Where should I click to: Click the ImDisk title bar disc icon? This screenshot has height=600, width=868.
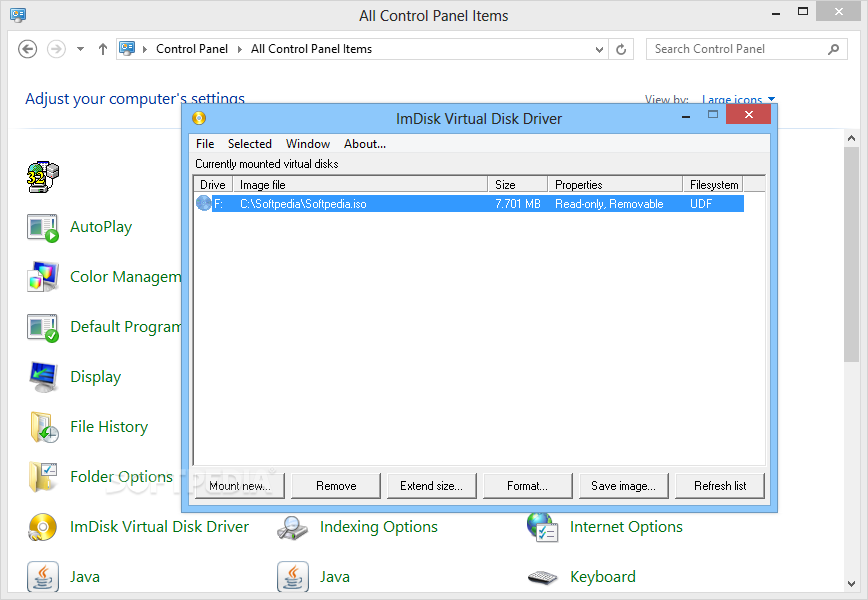pyautogui.click(x=199, y=118)
